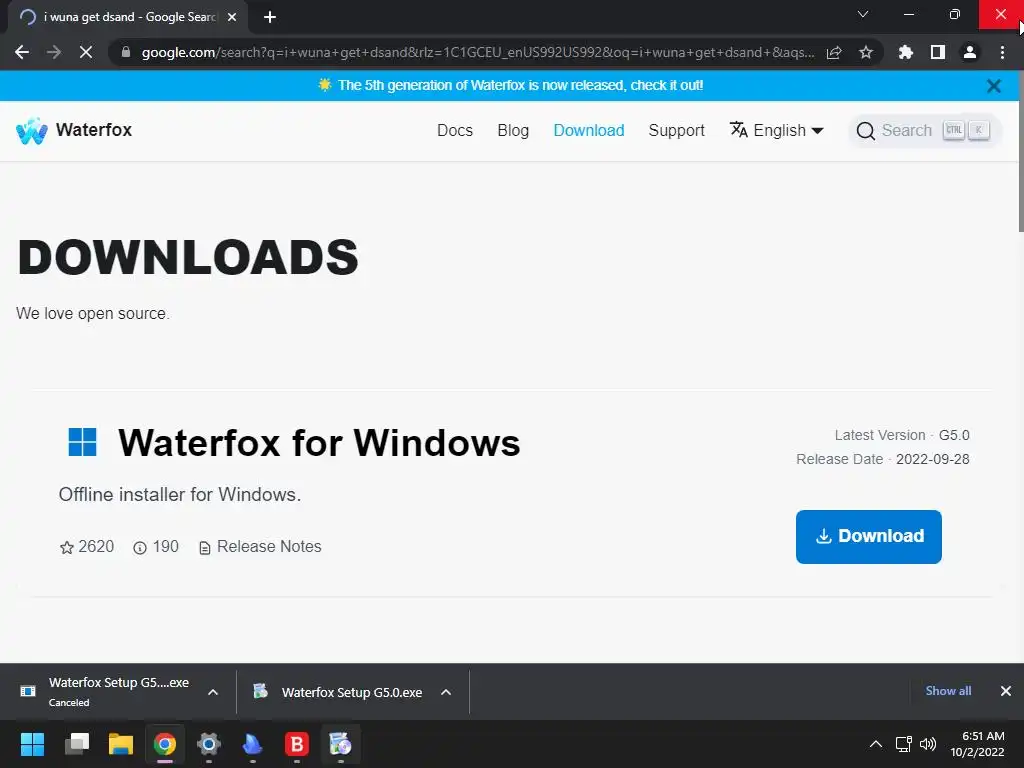The image size is (1024, 768).
Task: Click the Latest Version G5.0 text
Action: pyautogui.click(x=902, y=435)
